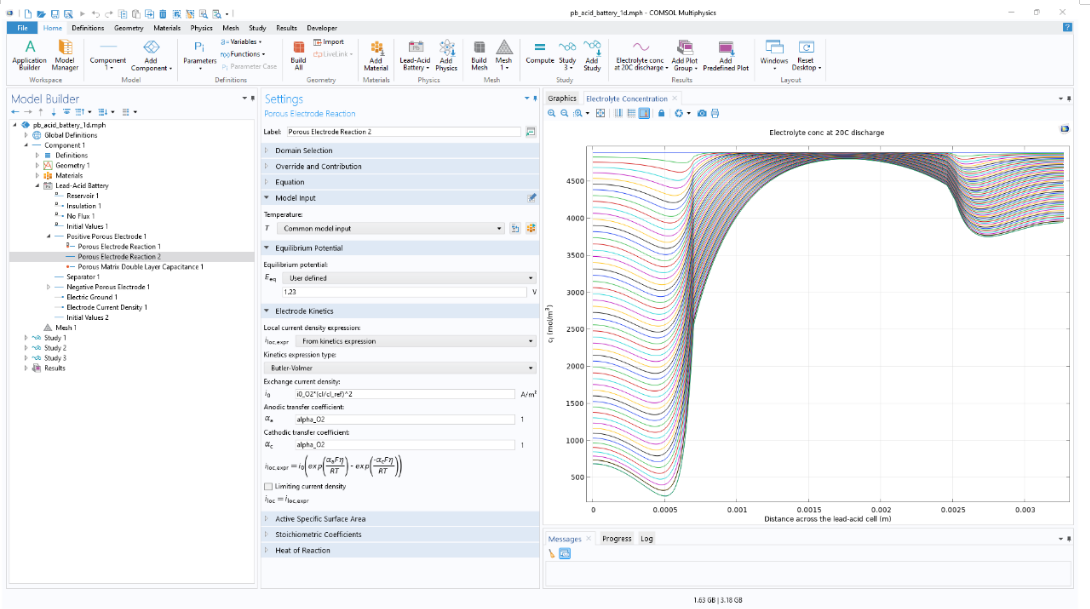The width and height of the screenshot is (1090, 609).
Task: Switch to the Graphics tab
Action: [x=562, y=99]
